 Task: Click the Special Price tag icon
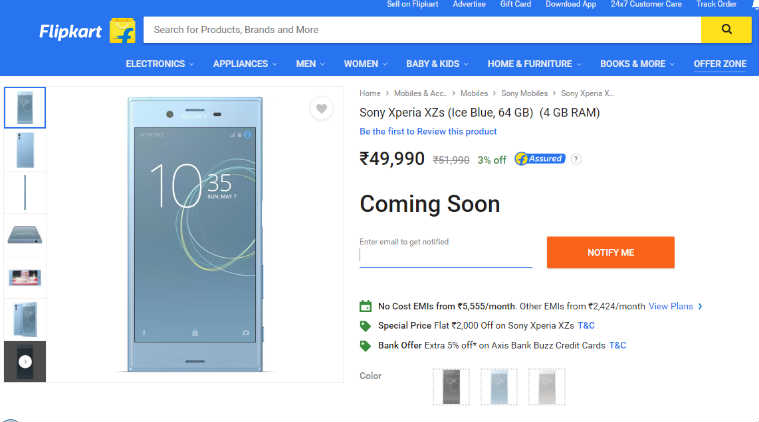coord(365,326)
